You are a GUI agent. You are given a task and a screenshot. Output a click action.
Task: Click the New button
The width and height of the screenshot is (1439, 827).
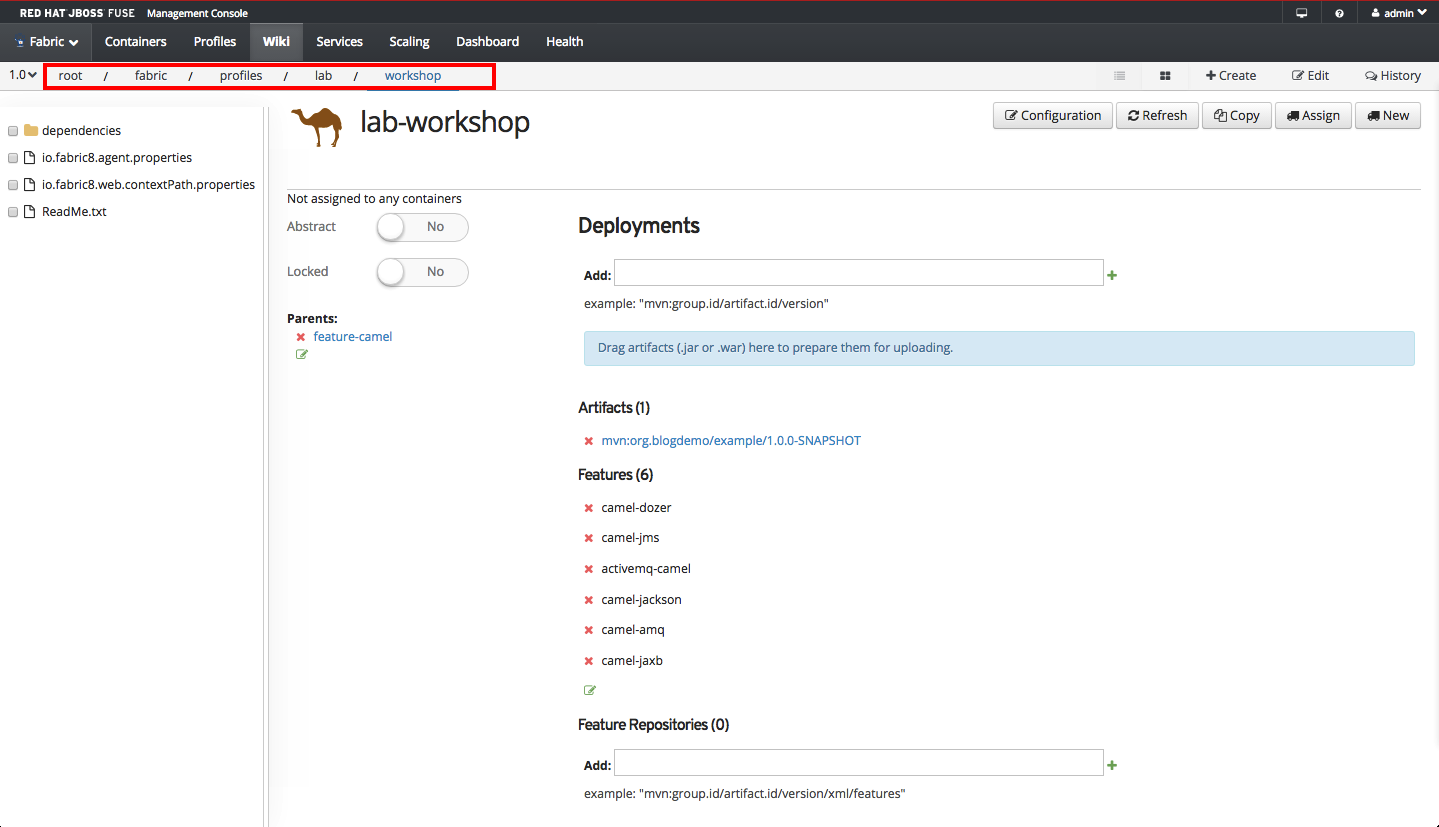point(1388,116)
